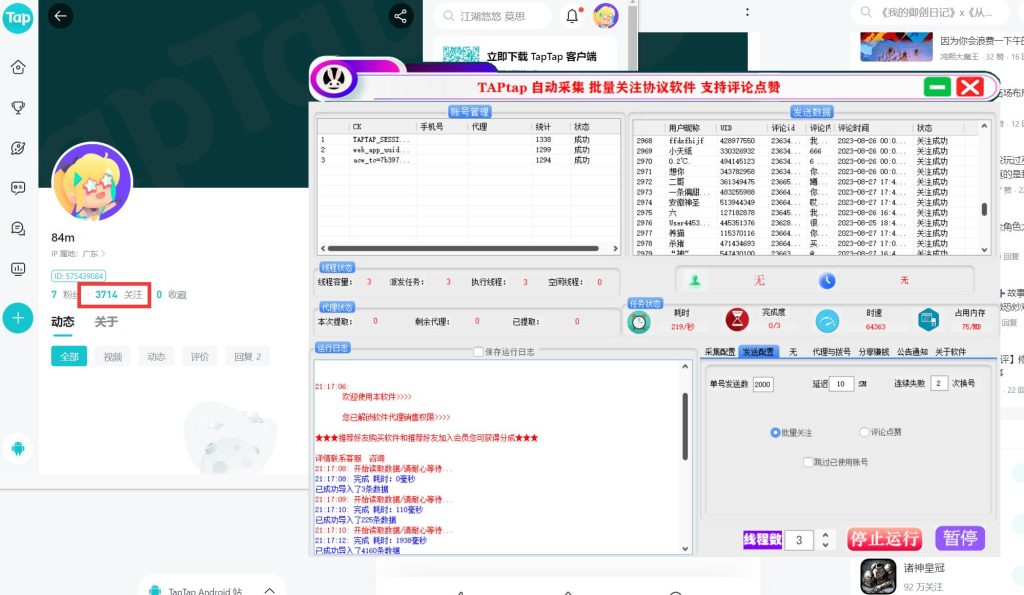
Task: Select the 评论点赞 radio button
Action: 864,431
